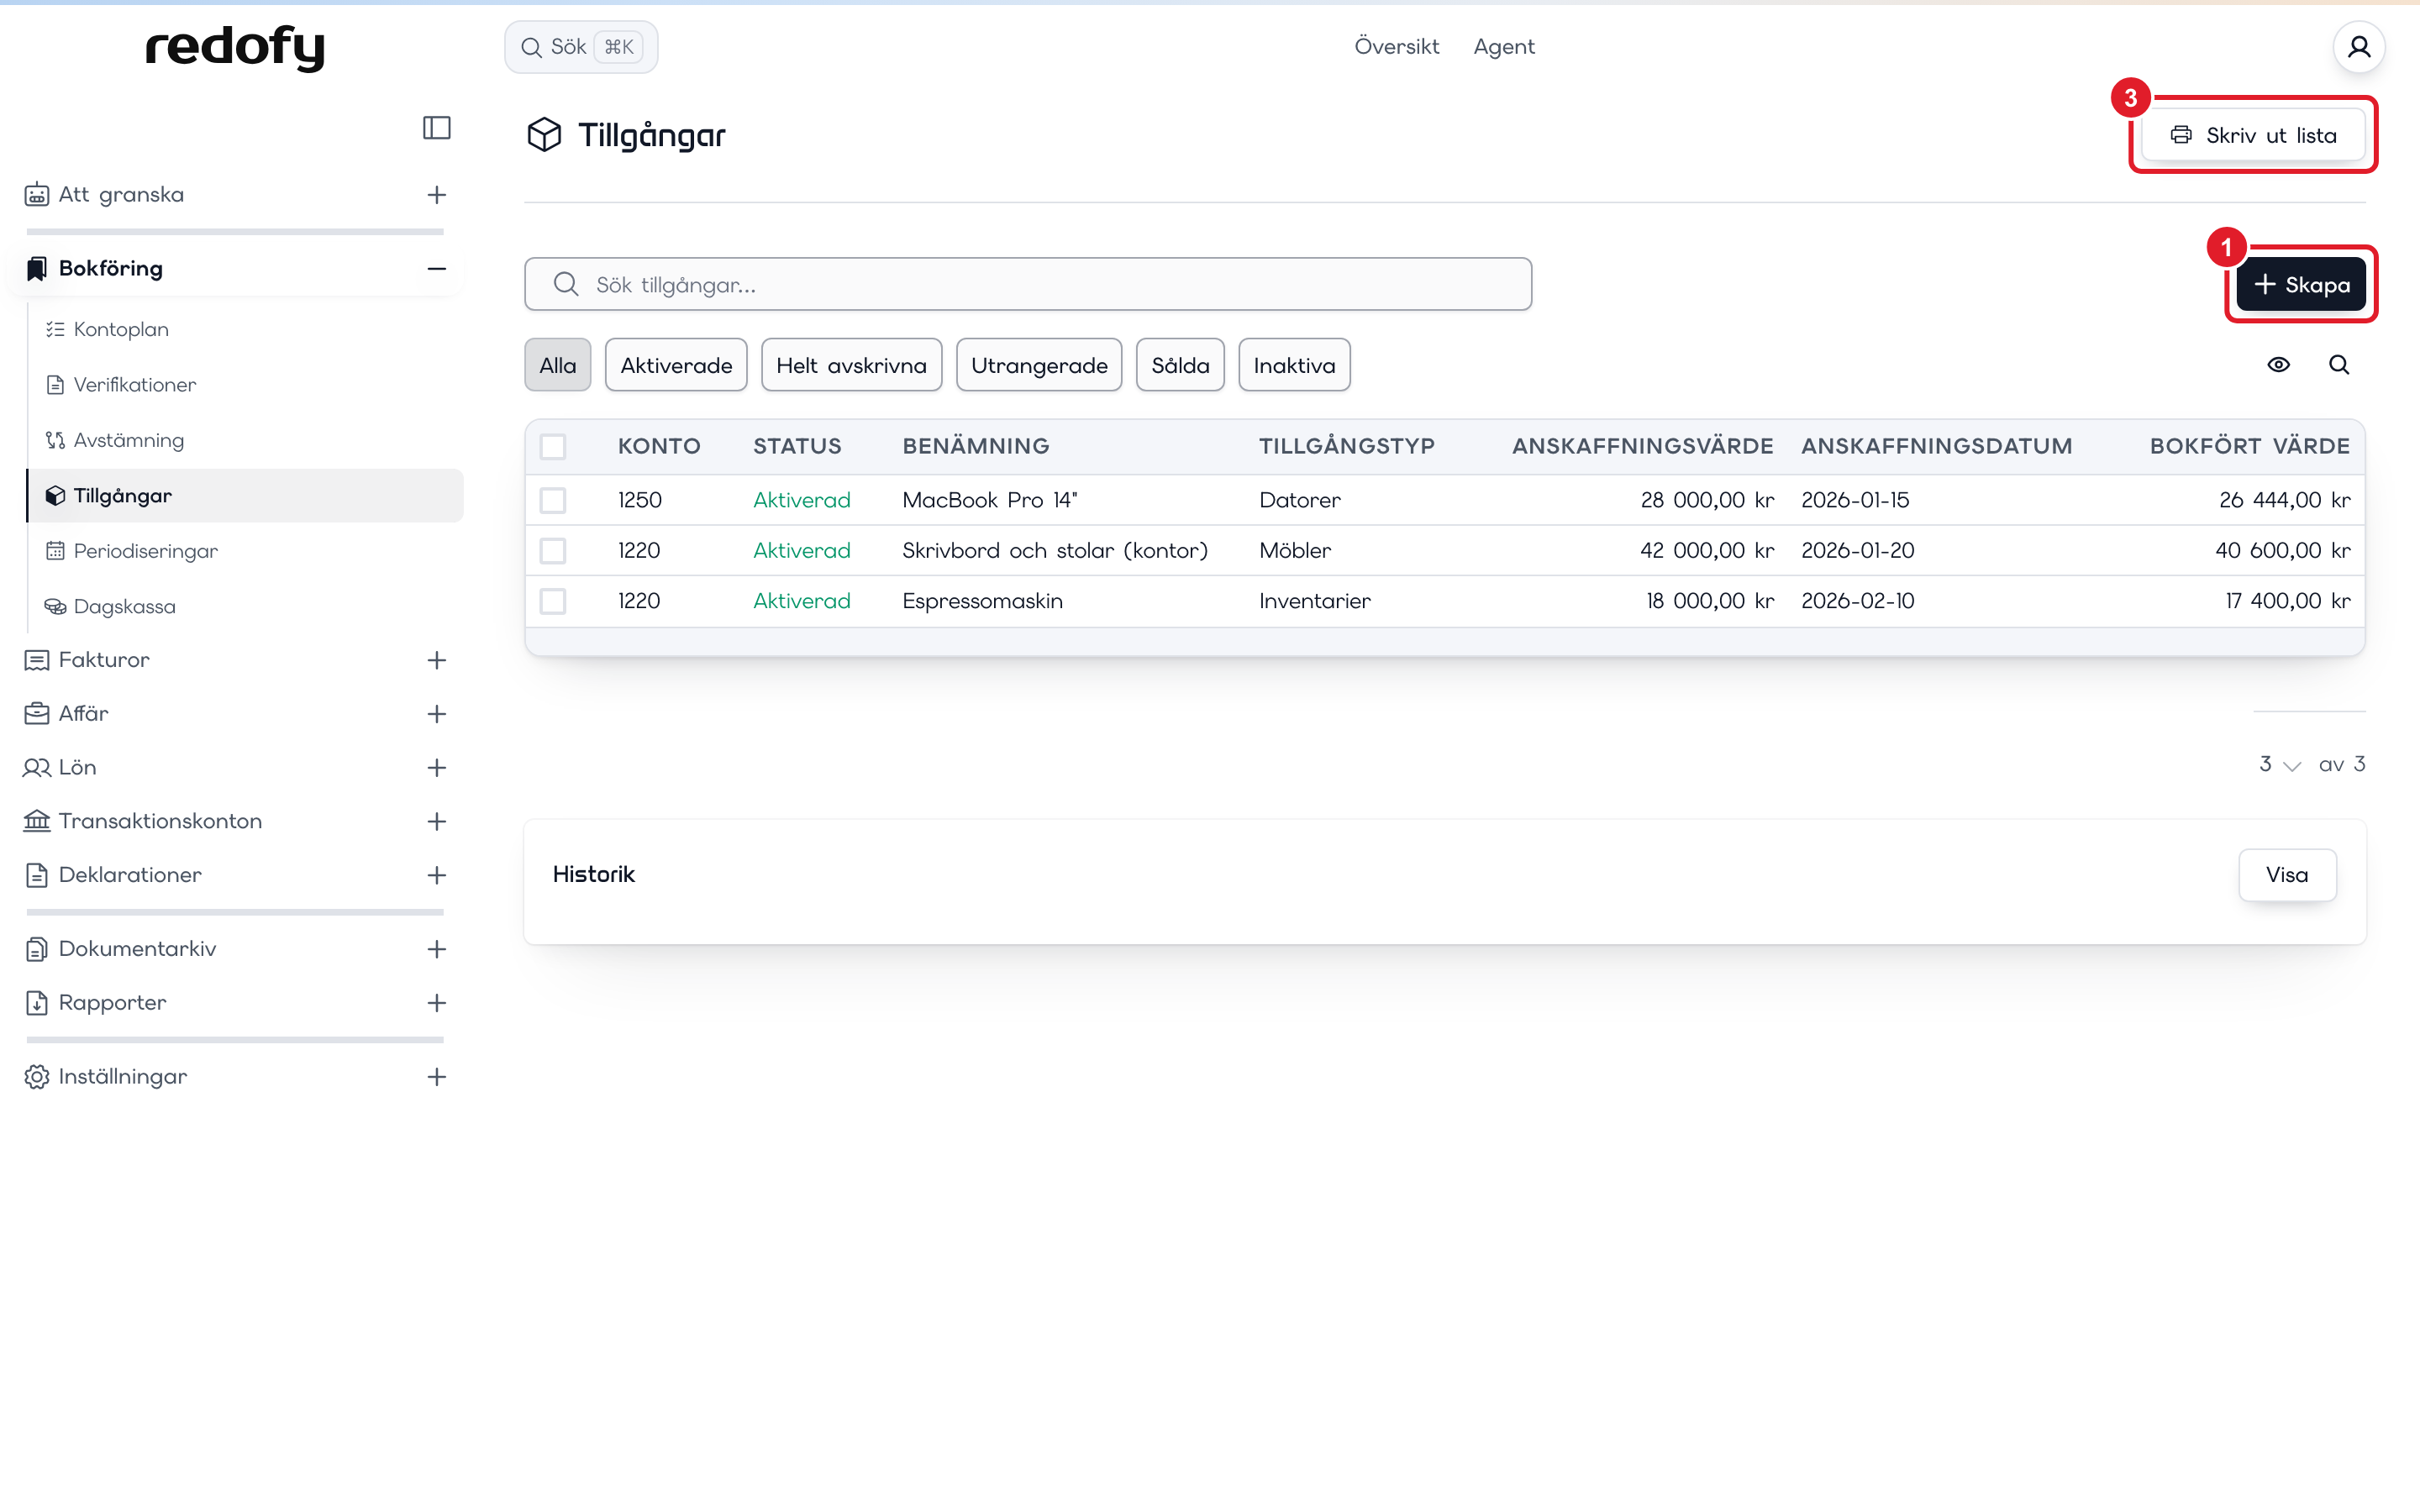The width and height of the screenshot is (2420, 1512).
Task: Click the Lön people icon
Action: [37, 767]
